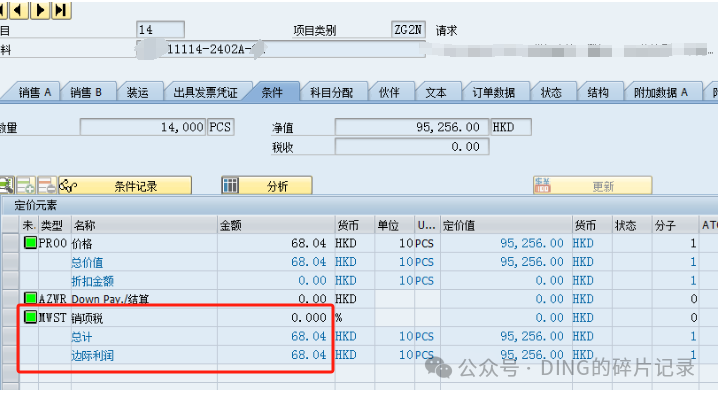
Task: Jump to last item arrow icon
Action: click(x=61, y=10)
